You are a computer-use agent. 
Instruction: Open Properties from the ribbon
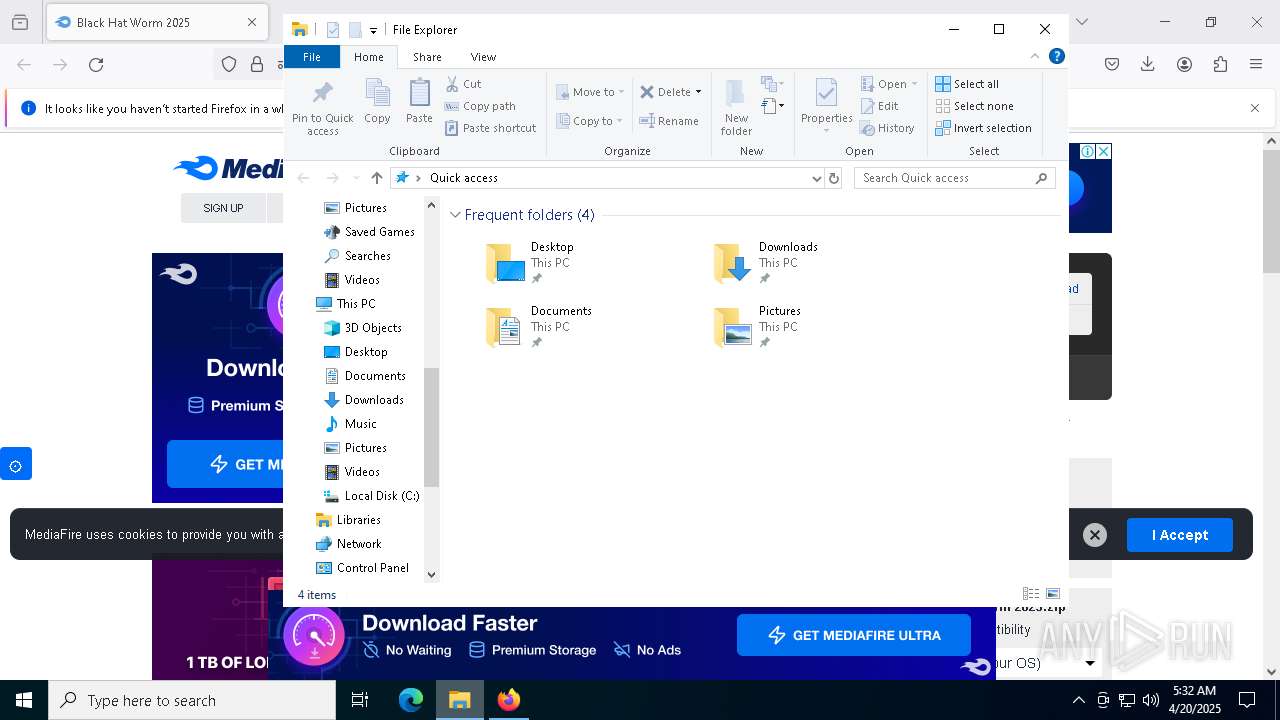click(826, 106)
